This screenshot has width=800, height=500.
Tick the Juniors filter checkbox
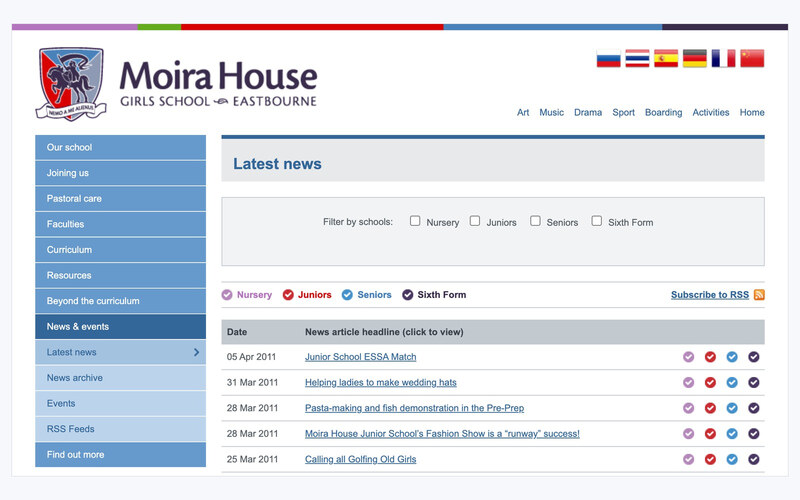475,221
